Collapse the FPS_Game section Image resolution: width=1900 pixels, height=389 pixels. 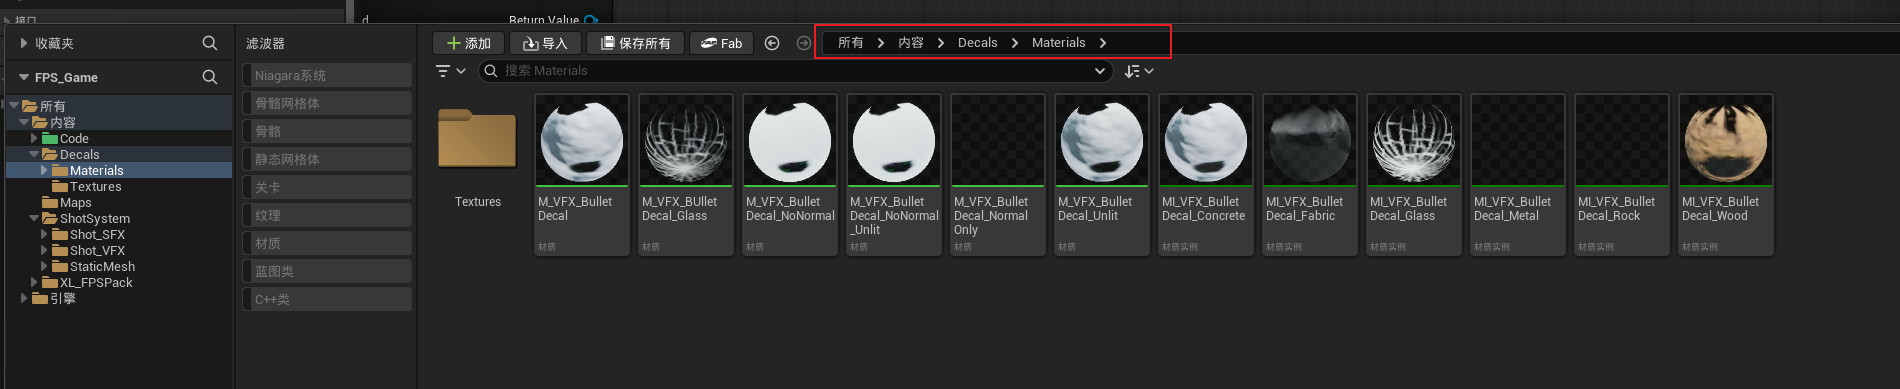tap(24, 77)
